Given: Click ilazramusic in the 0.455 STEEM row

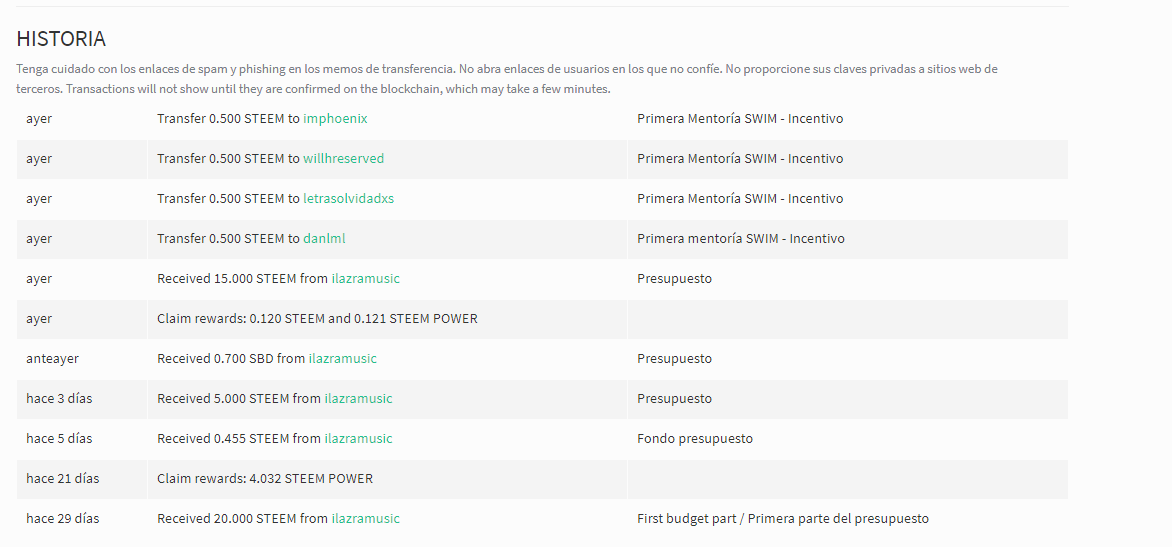Looking at the screenshot, I should (358, 439).
